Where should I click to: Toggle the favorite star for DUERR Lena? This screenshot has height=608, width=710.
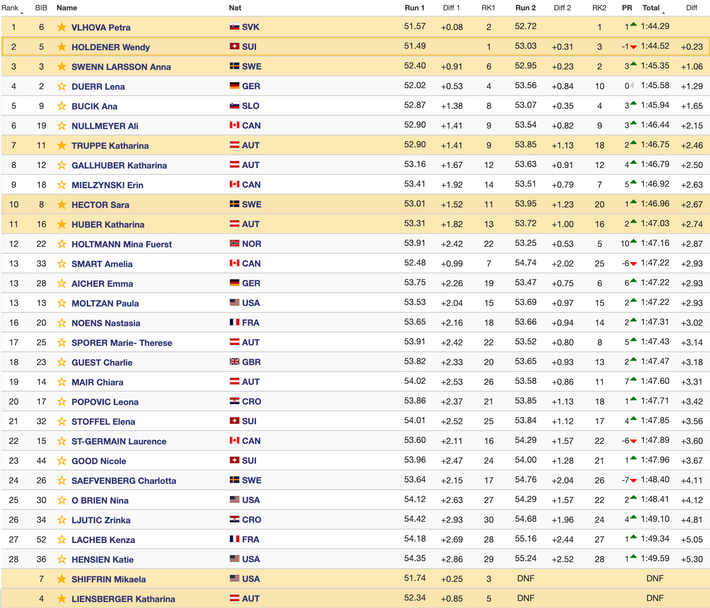coord(62,86)
